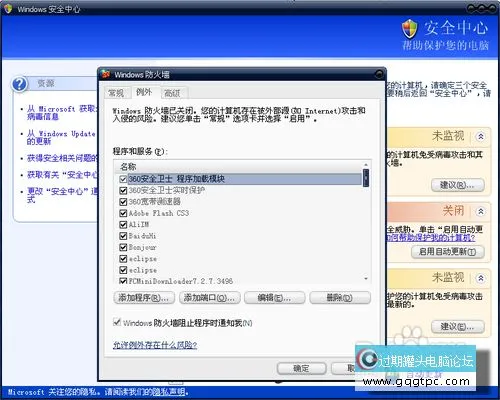Image resolution: width=500 pixels, height=400 pixels.
Task: Select the 360宽带测速器 list entry
Action: tap(154, 202)
